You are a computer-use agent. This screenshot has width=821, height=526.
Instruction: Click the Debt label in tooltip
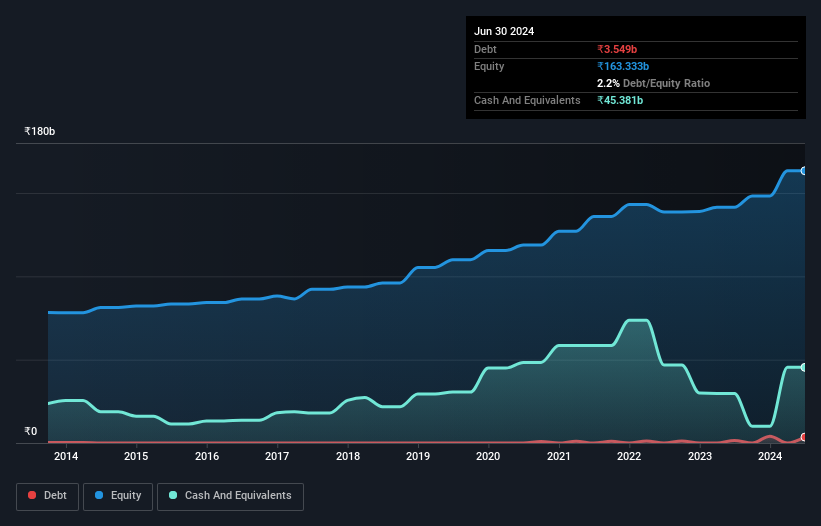click(485, 49)
